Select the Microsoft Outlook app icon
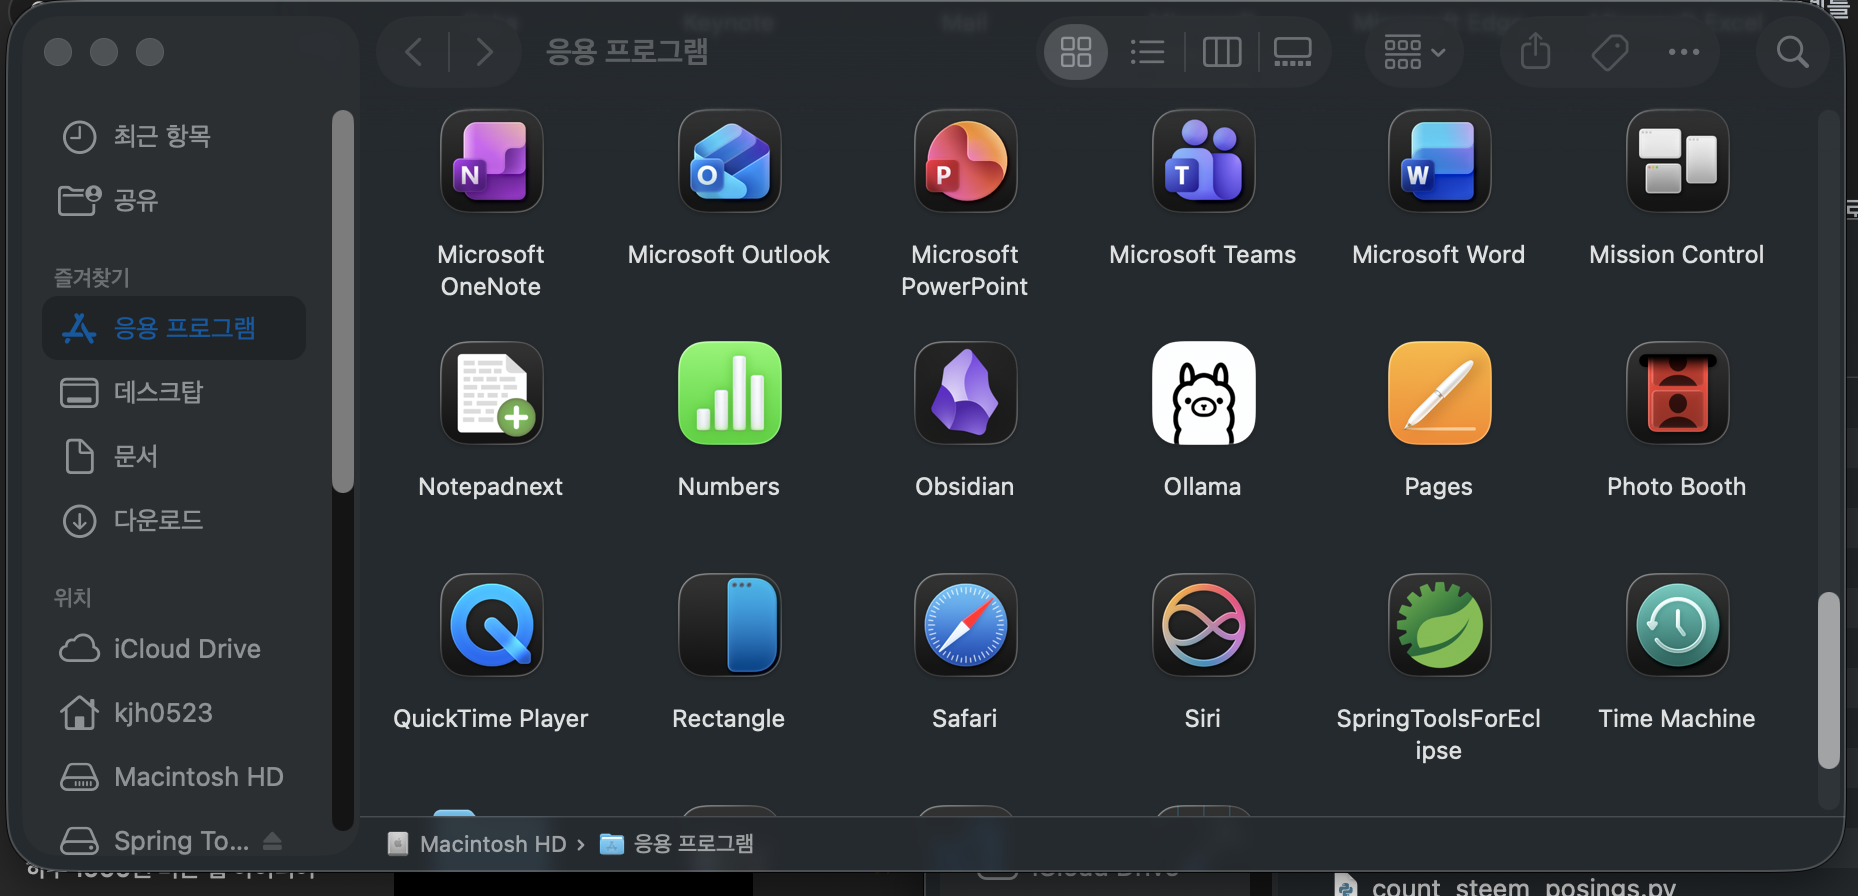Viewport: 1858px width, 896px height. coord(729,161)
